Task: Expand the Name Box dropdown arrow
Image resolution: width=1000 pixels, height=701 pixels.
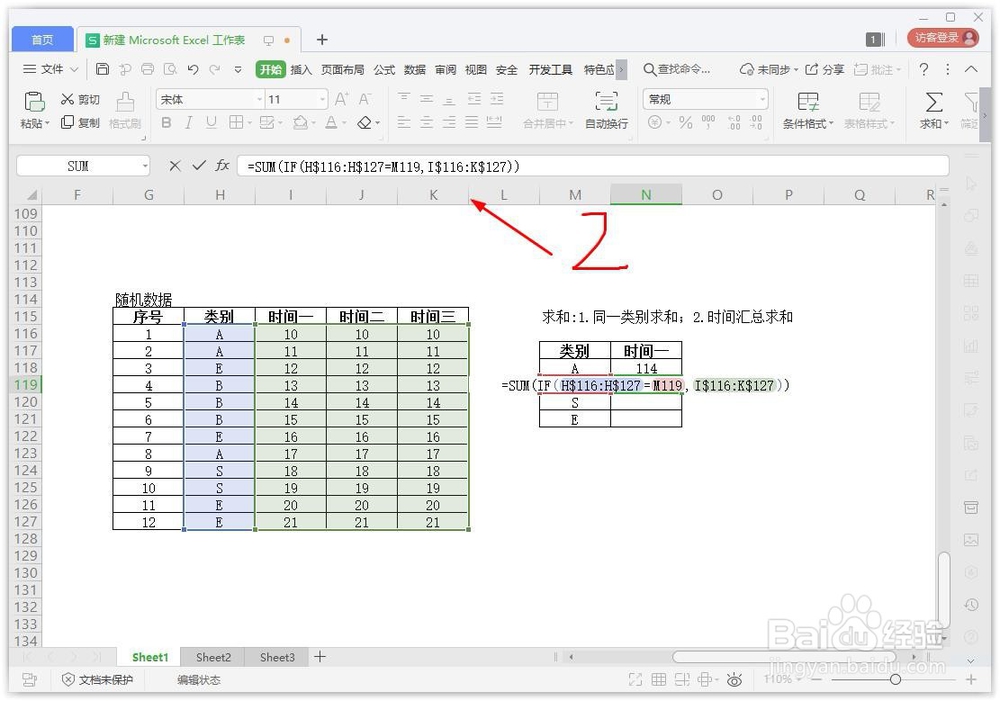Action: tap(145, 166)
